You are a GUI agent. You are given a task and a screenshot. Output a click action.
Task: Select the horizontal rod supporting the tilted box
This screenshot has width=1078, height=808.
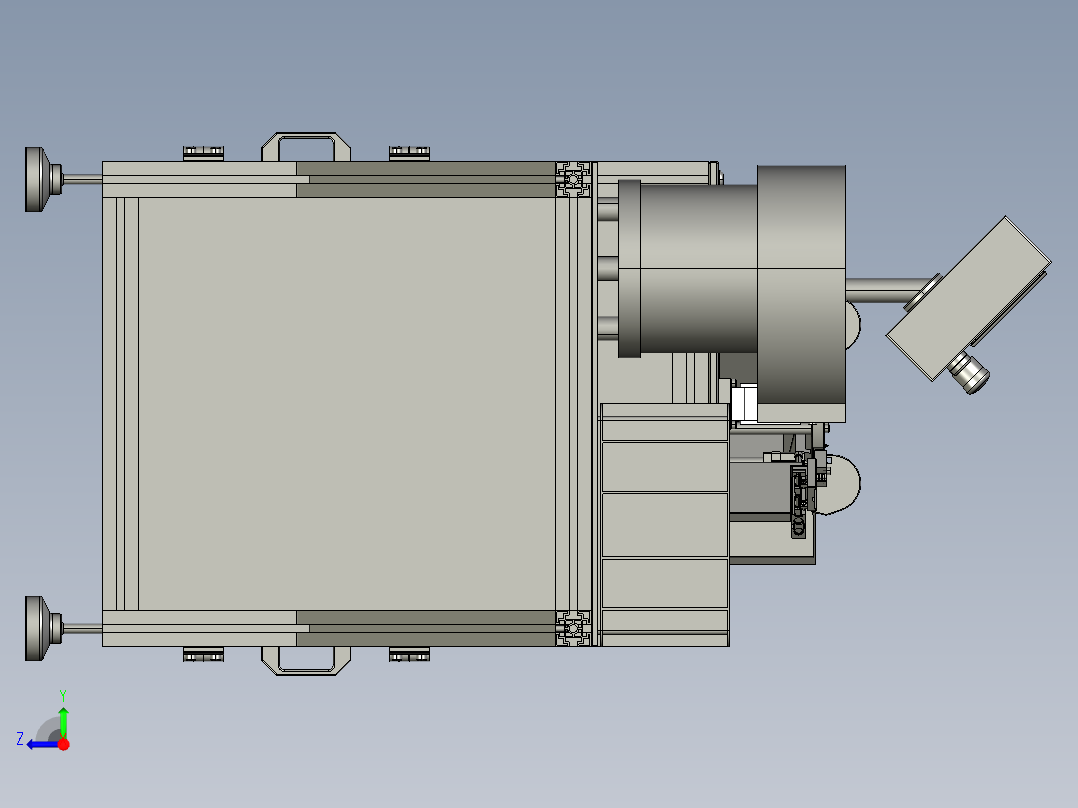[x=887, y=291]
